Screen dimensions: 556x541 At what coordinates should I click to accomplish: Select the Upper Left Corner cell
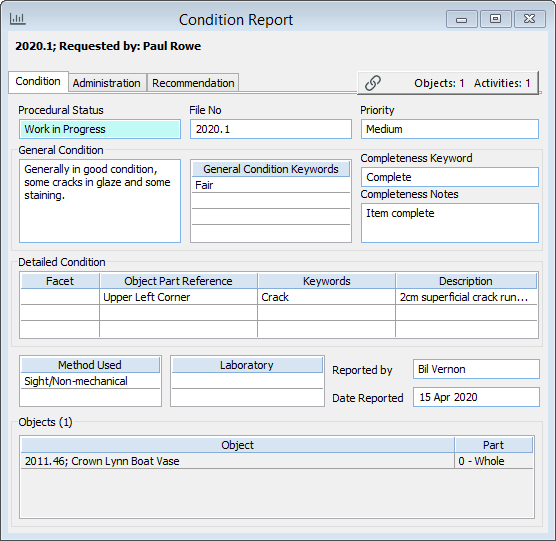pos(178,297)
